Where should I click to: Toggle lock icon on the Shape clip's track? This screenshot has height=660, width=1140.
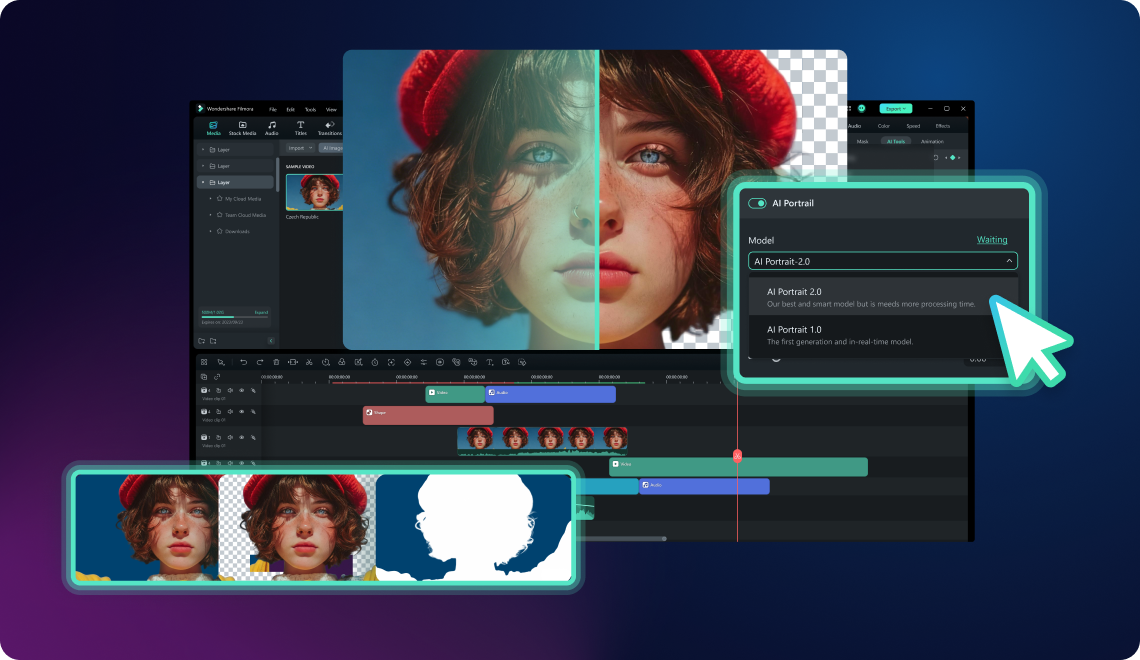(x=218, y=411)
